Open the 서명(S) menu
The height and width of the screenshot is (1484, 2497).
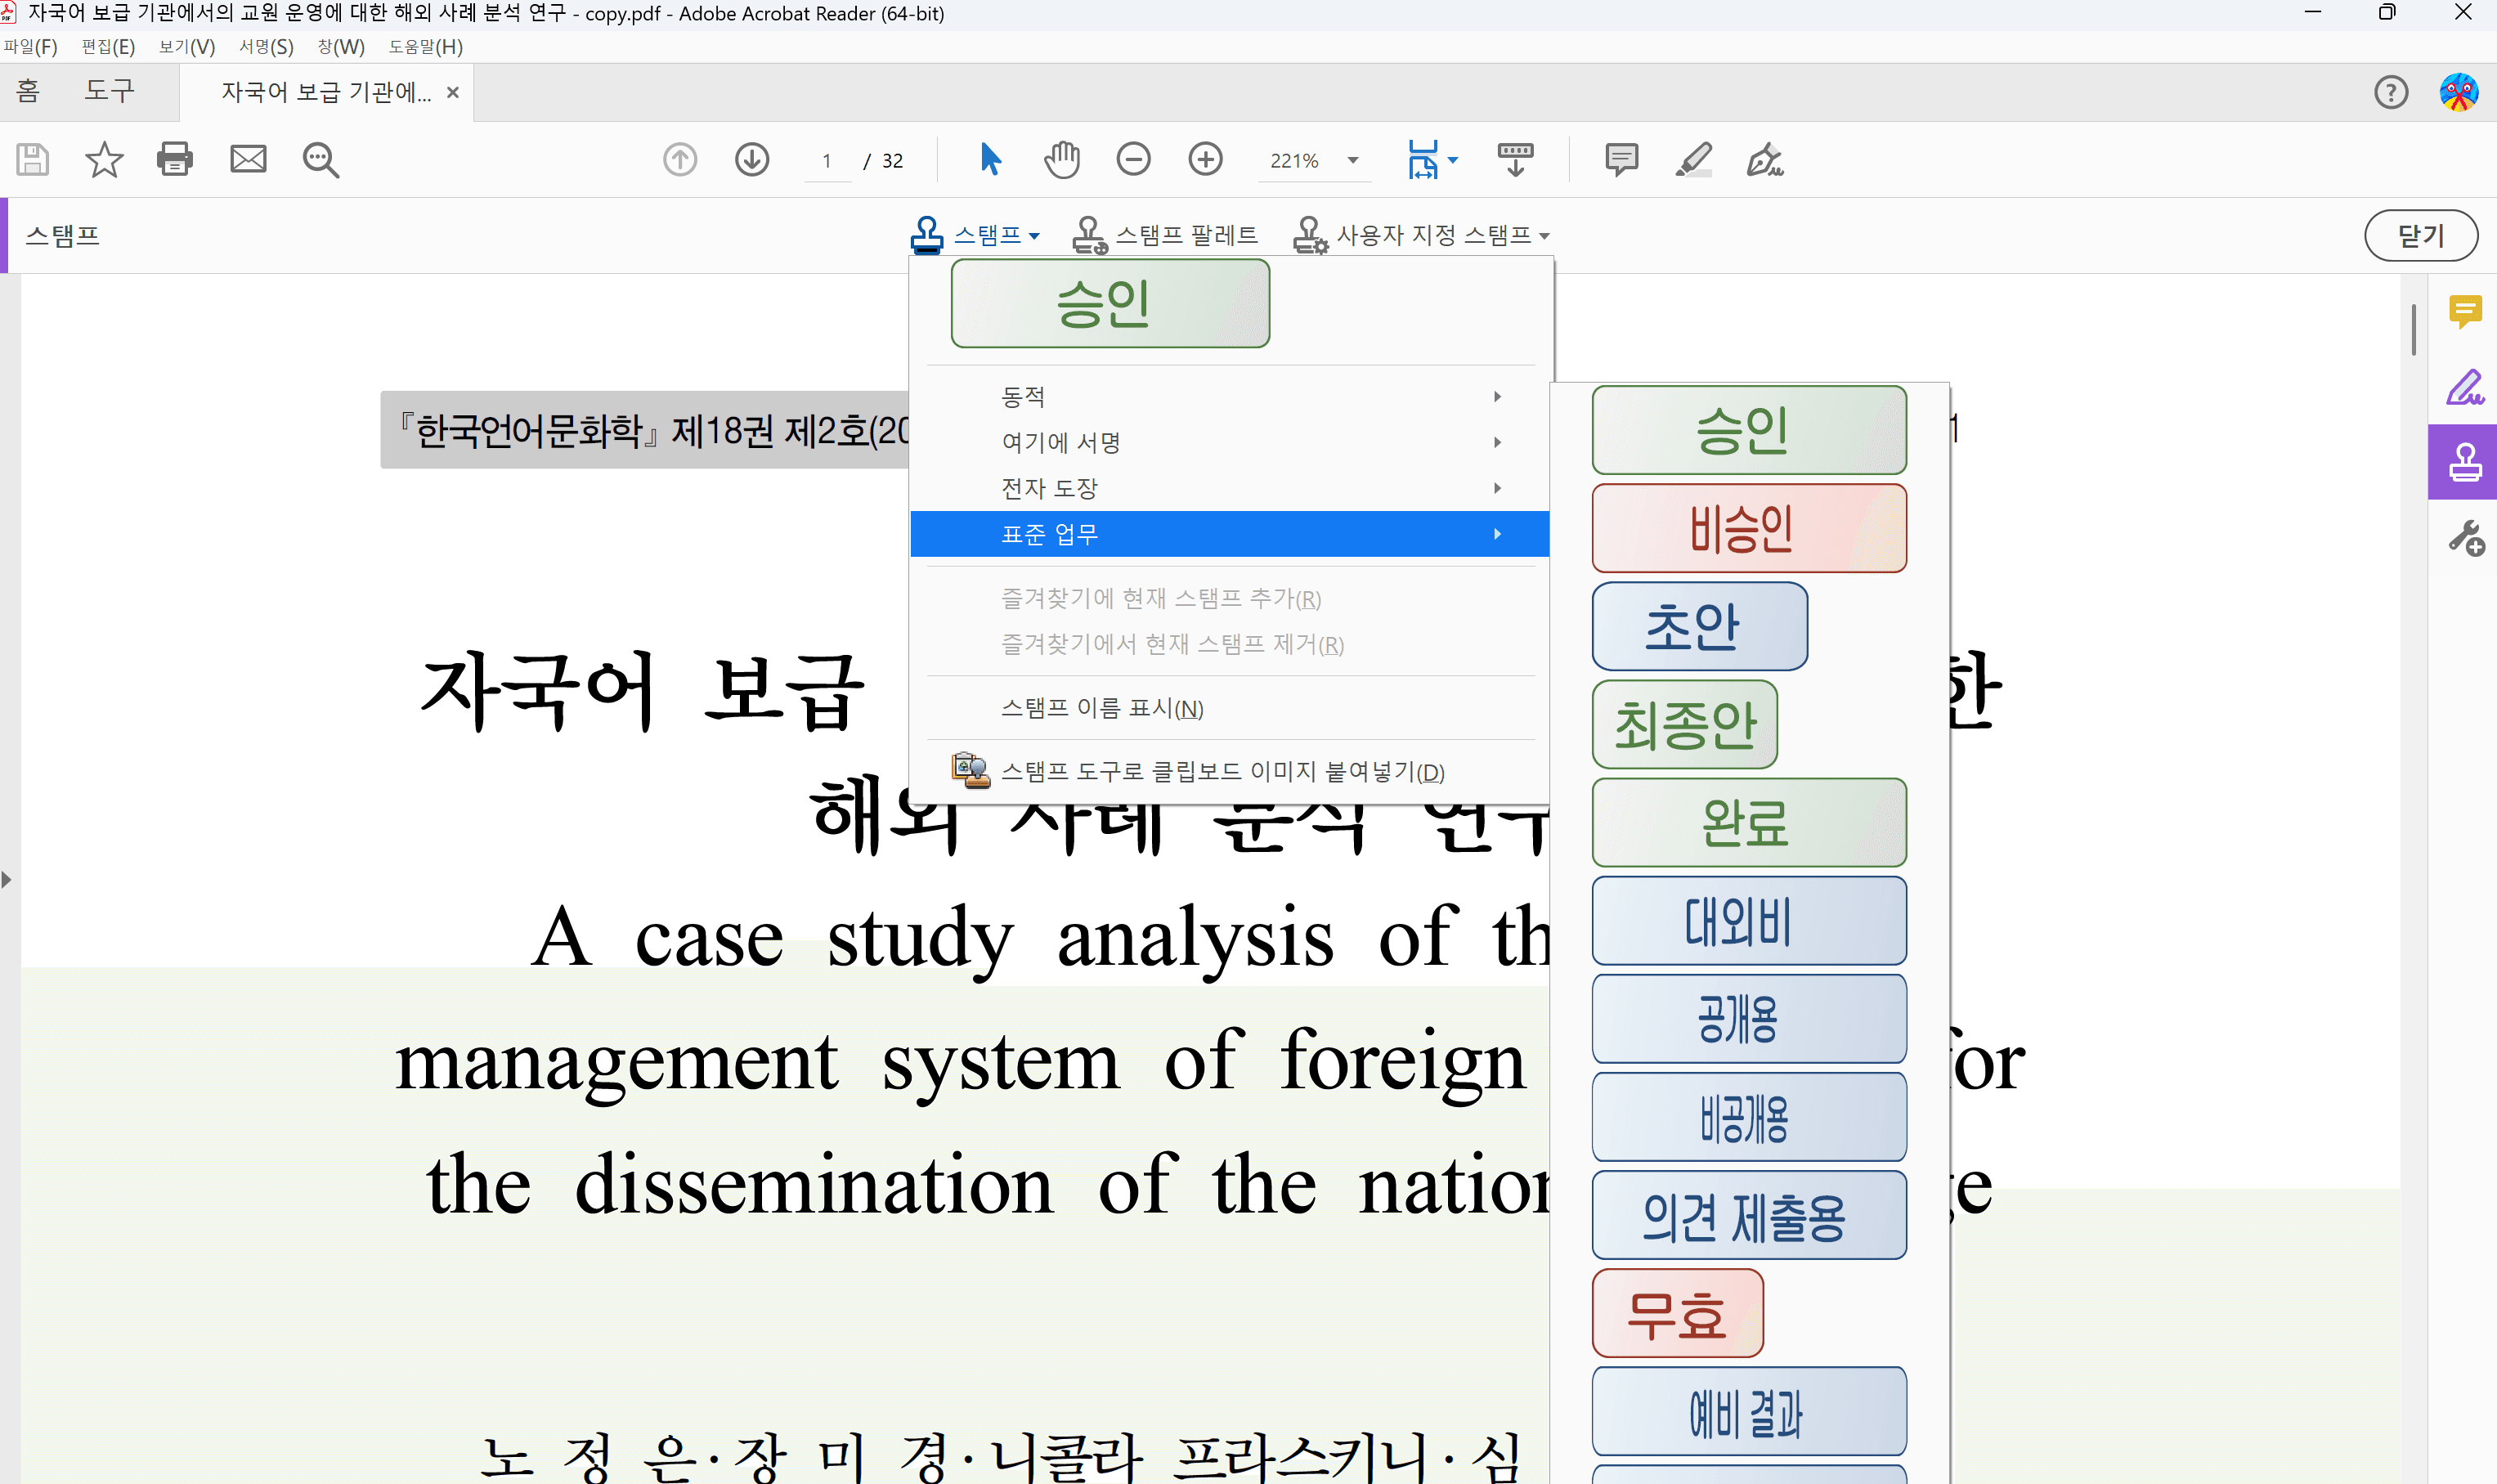click(266, 47)
